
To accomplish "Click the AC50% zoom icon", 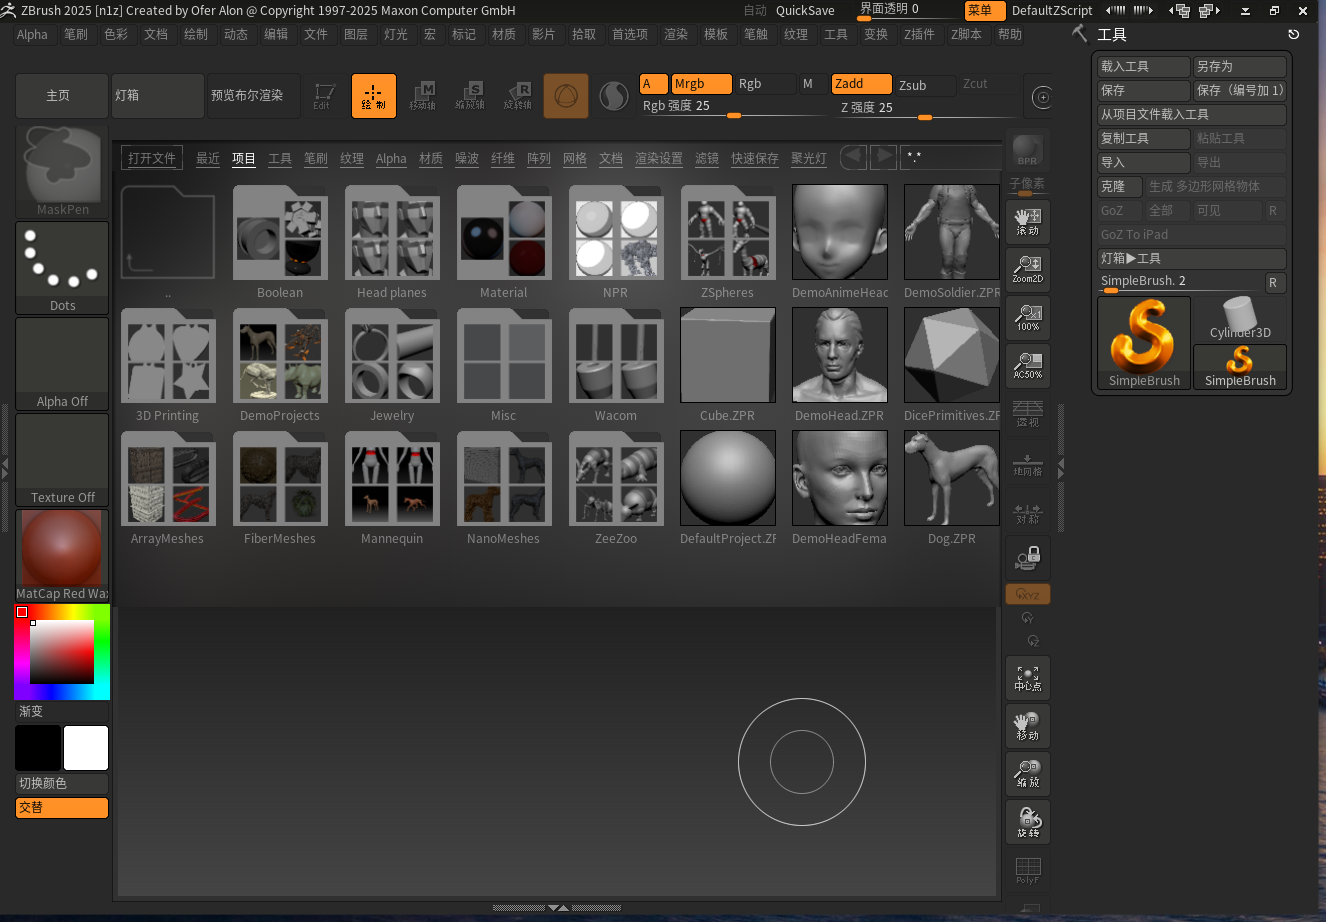I will (x=1027, y=366).
